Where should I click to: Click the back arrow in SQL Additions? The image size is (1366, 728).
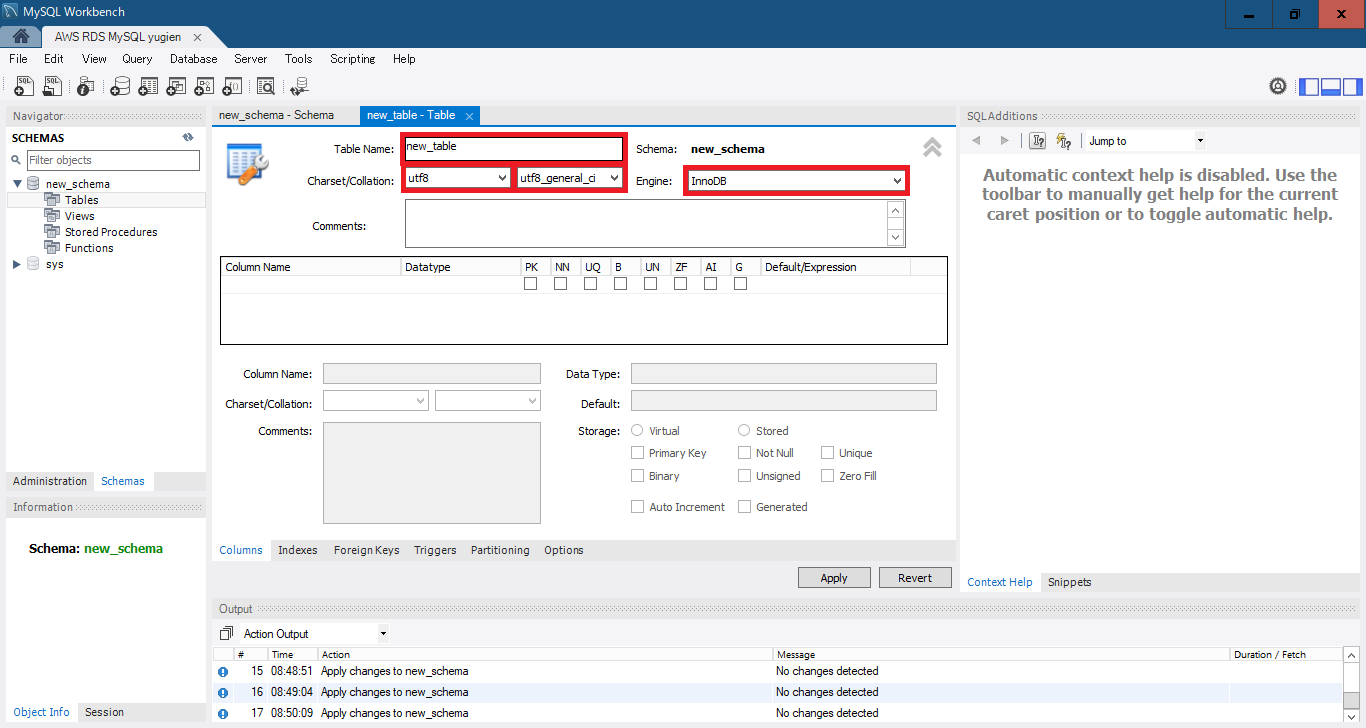click(977, 141)
